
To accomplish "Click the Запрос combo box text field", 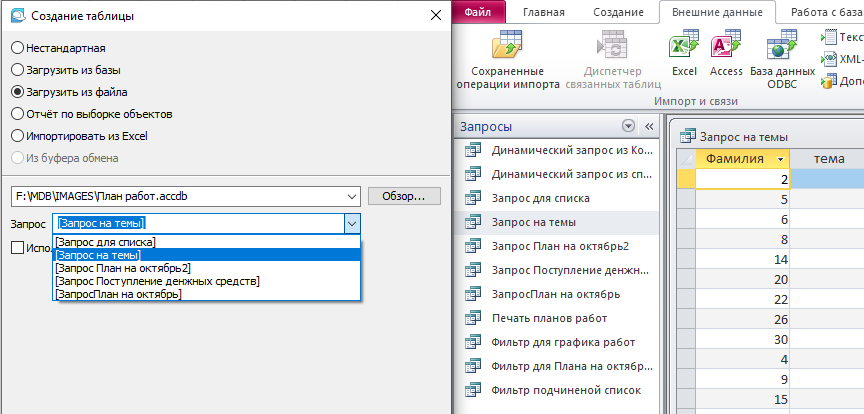I will (x=198, y=223).
